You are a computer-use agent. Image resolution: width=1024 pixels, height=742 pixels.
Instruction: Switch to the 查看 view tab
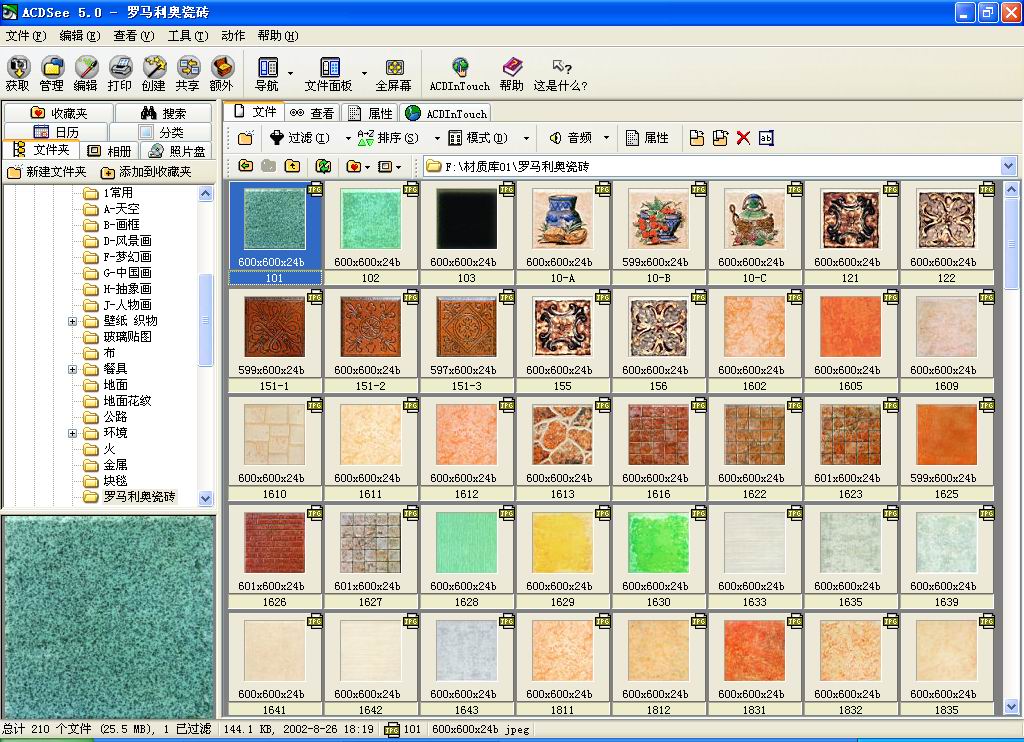[312, 113]
